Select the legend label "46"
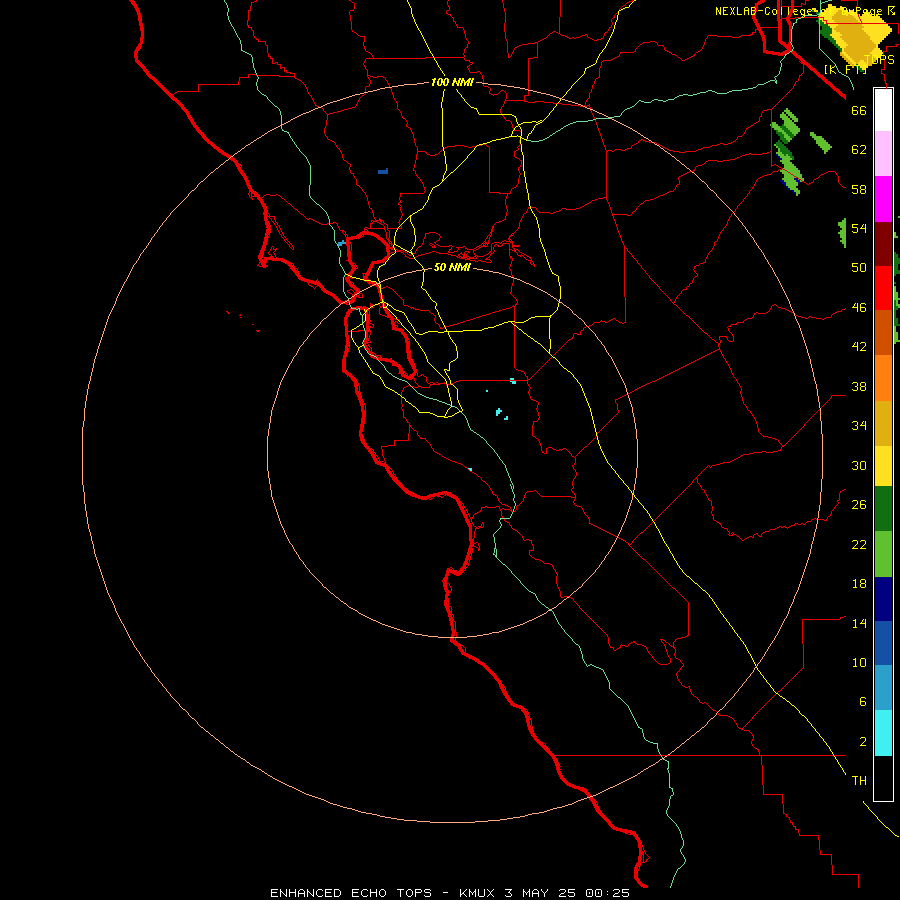This screenshot has height=900, width=900. click(859, 308)
